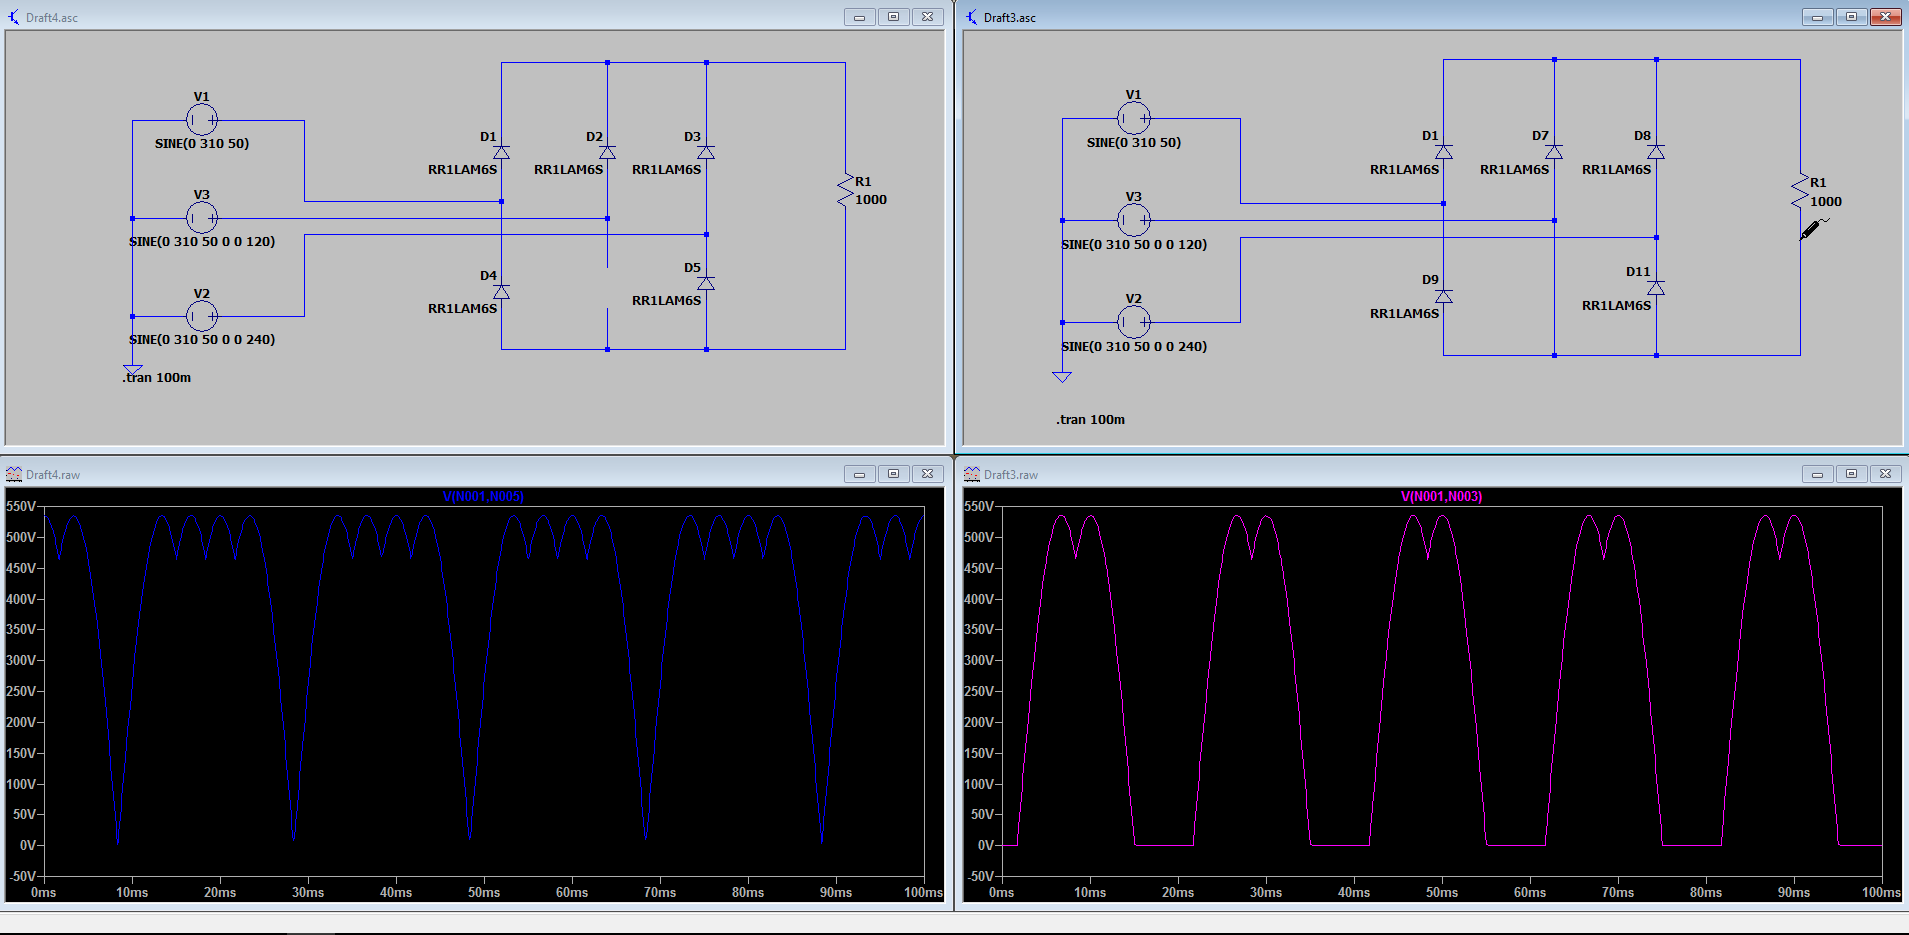The width and height of the screenshot is (1909, 935).
Task: Pick diode D2 symbol in Draft4.asc
Action: tap(607, 152)
